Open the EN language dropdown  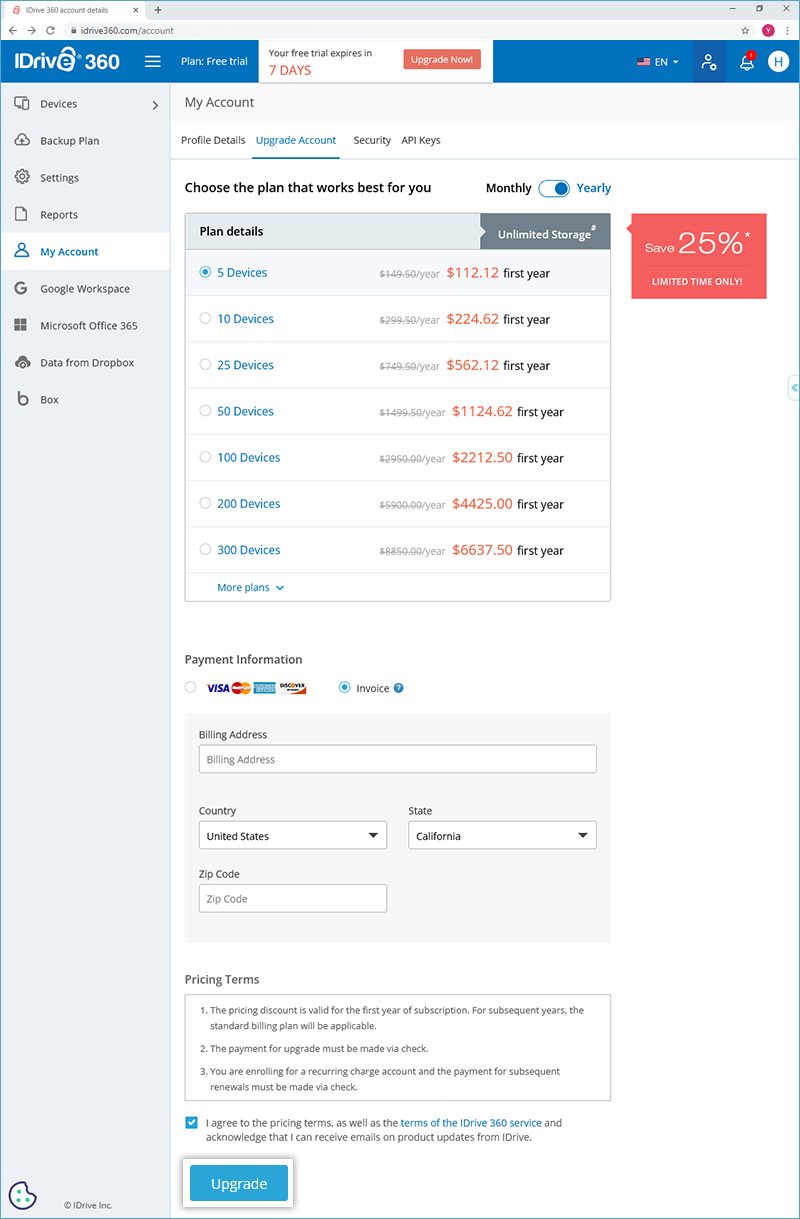pos(658,62)
